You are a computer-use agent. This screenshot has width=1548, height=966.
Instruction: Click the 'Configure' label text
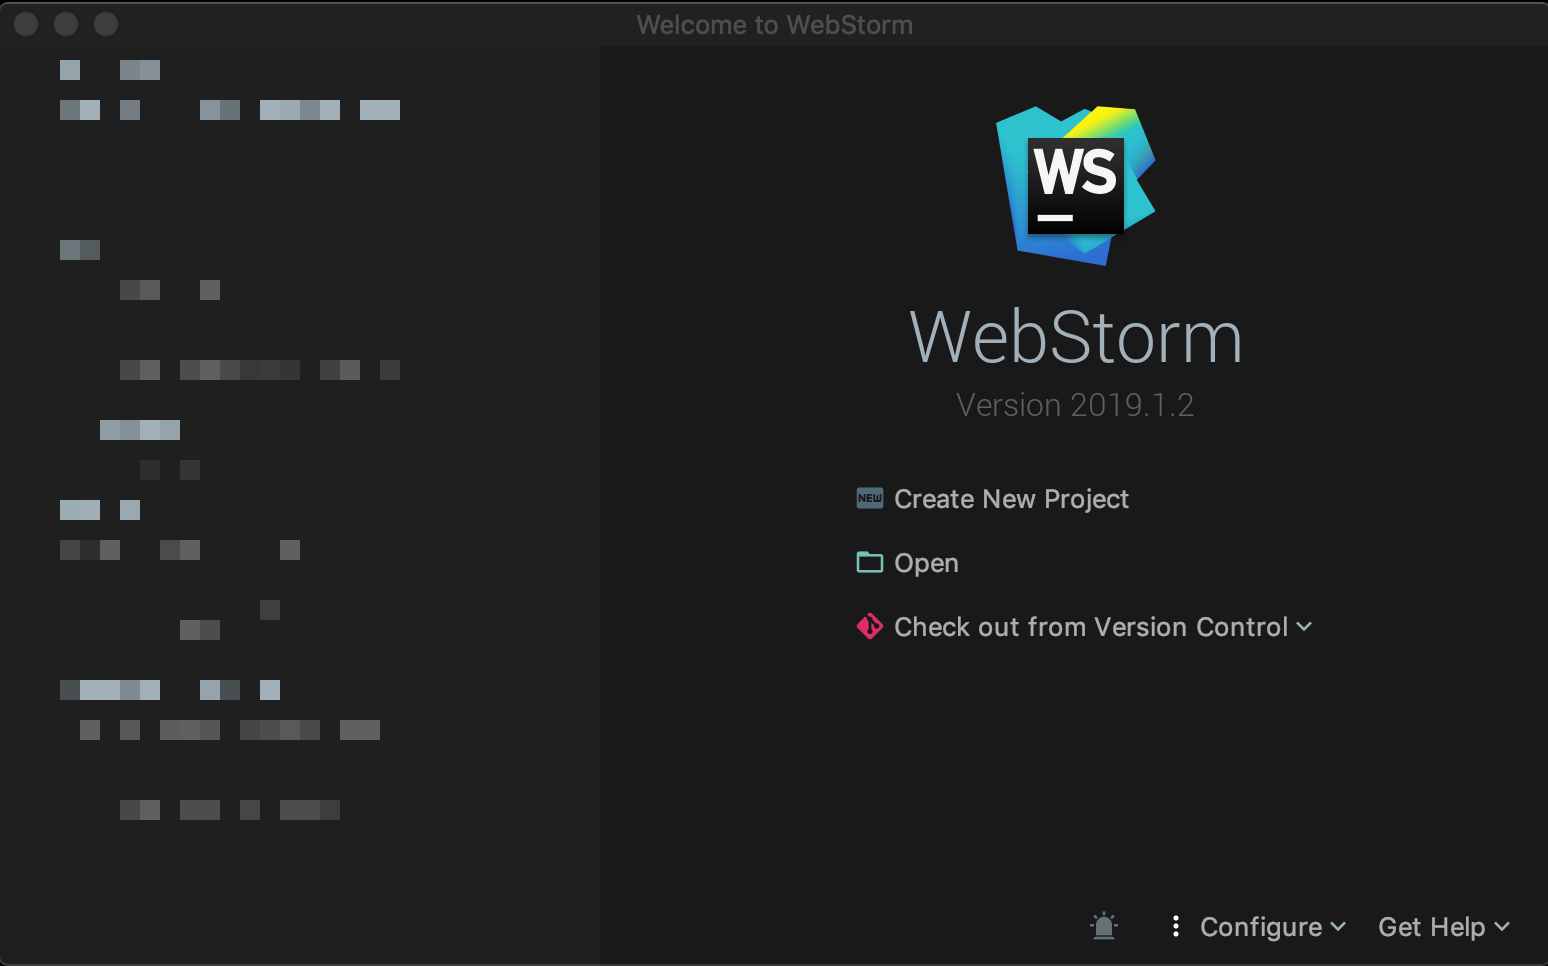(1261, 927)
